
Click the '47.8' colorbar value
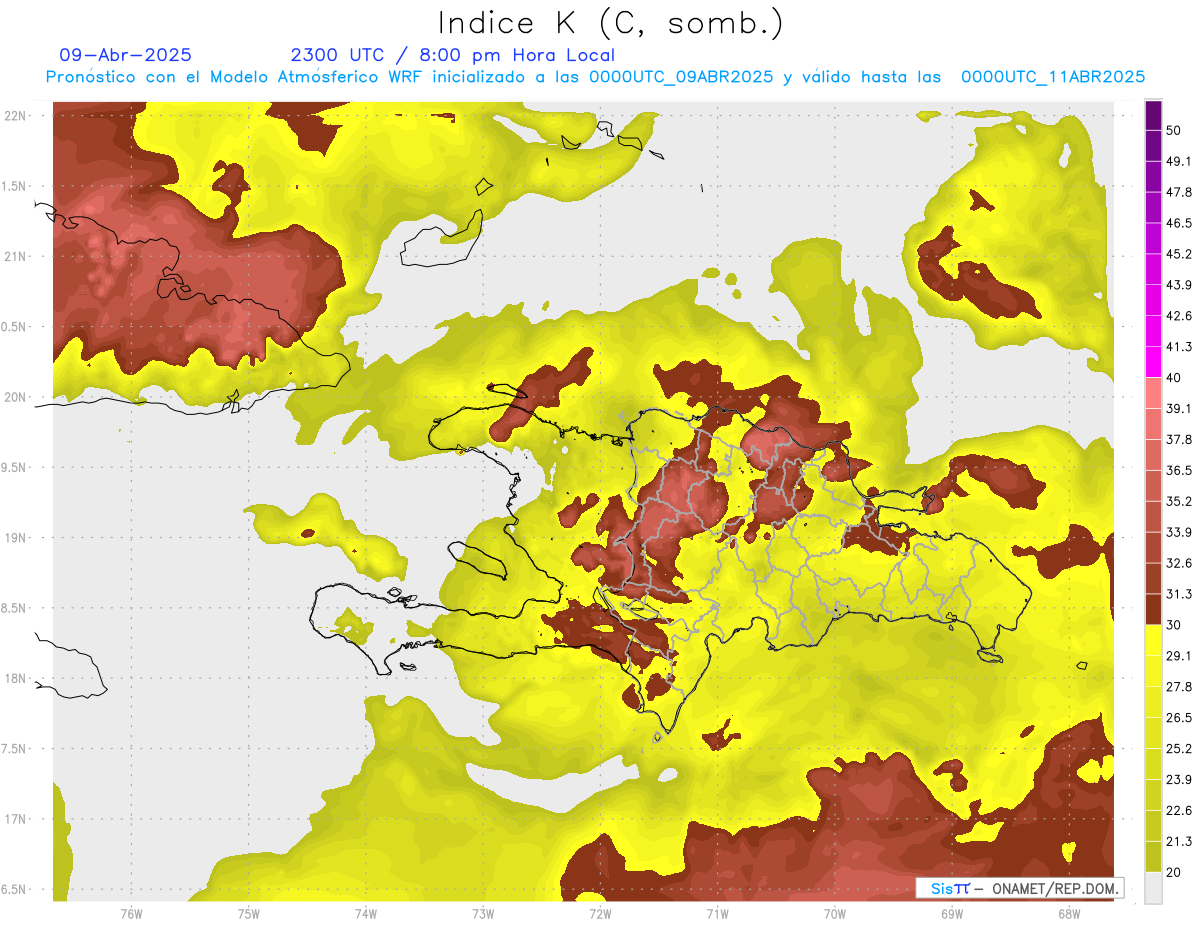pyautogui.click(x=1179, y=192)
